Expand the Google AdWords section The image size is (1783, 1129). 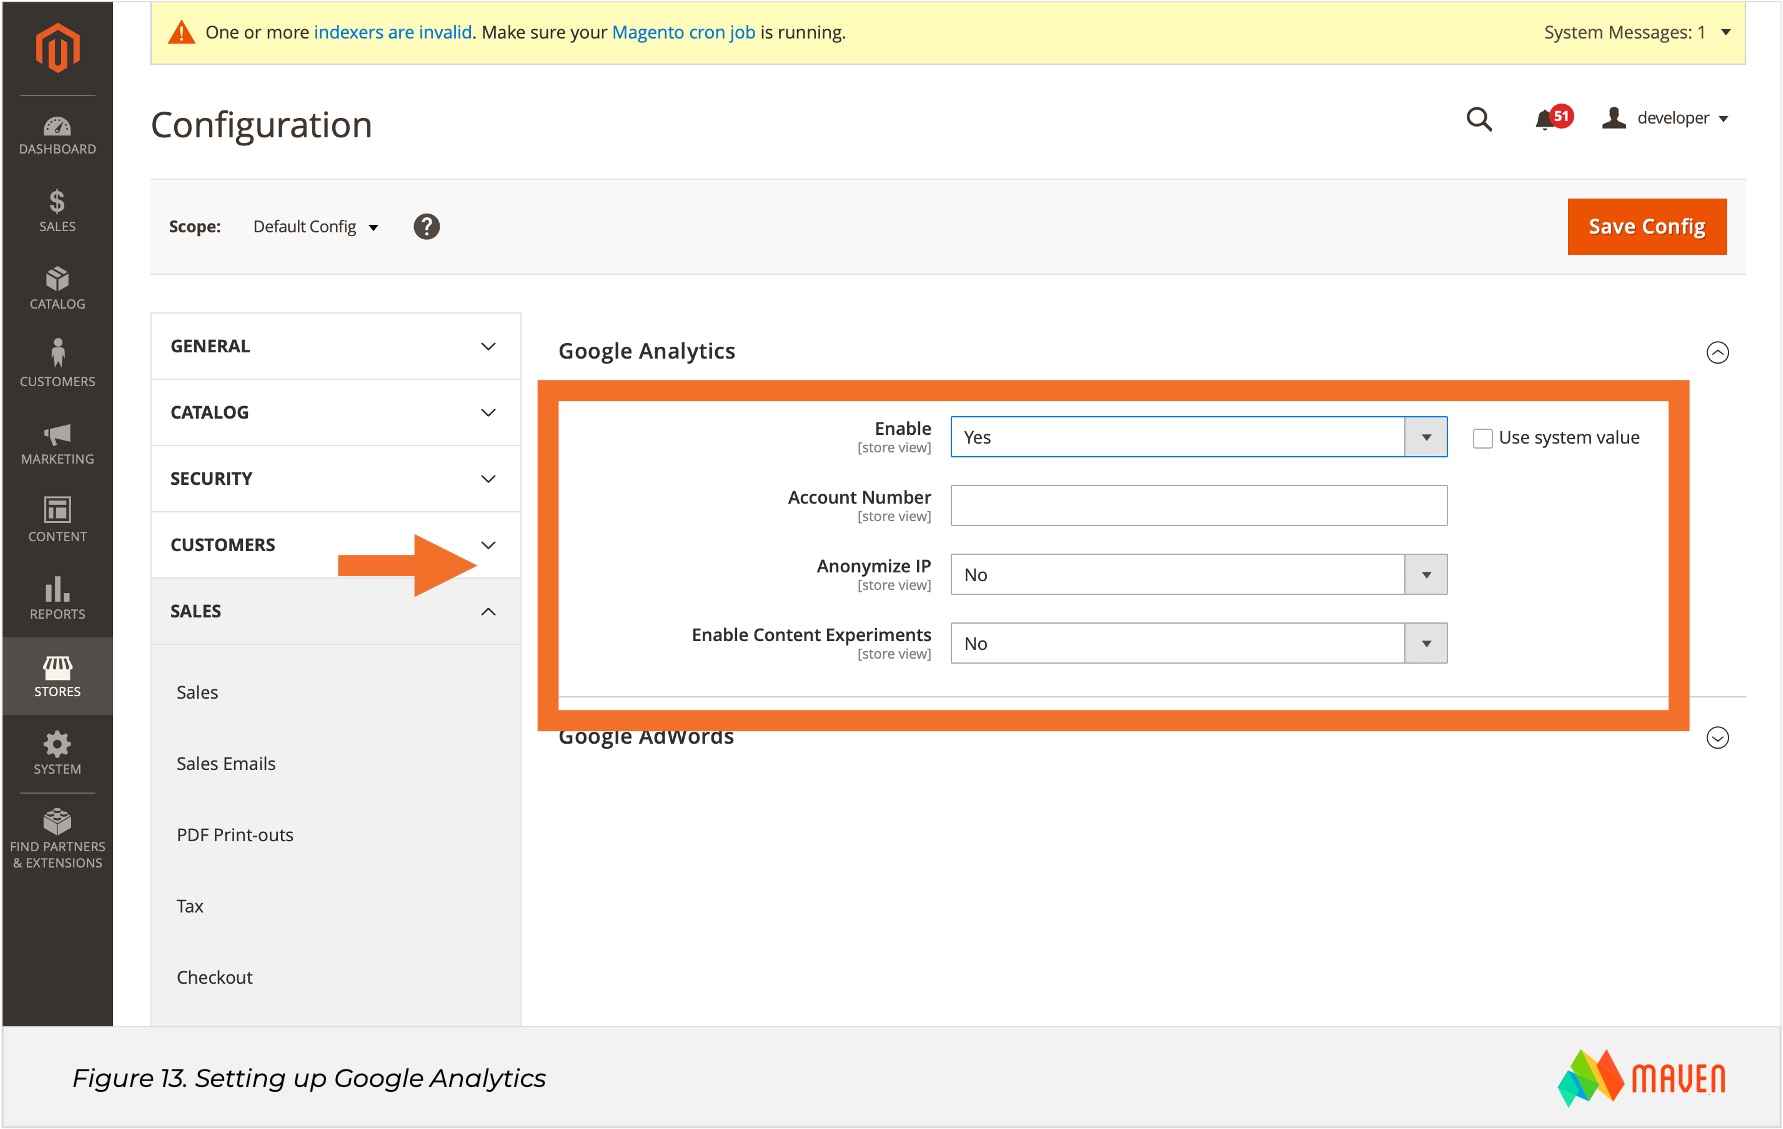pos(1717,738)
